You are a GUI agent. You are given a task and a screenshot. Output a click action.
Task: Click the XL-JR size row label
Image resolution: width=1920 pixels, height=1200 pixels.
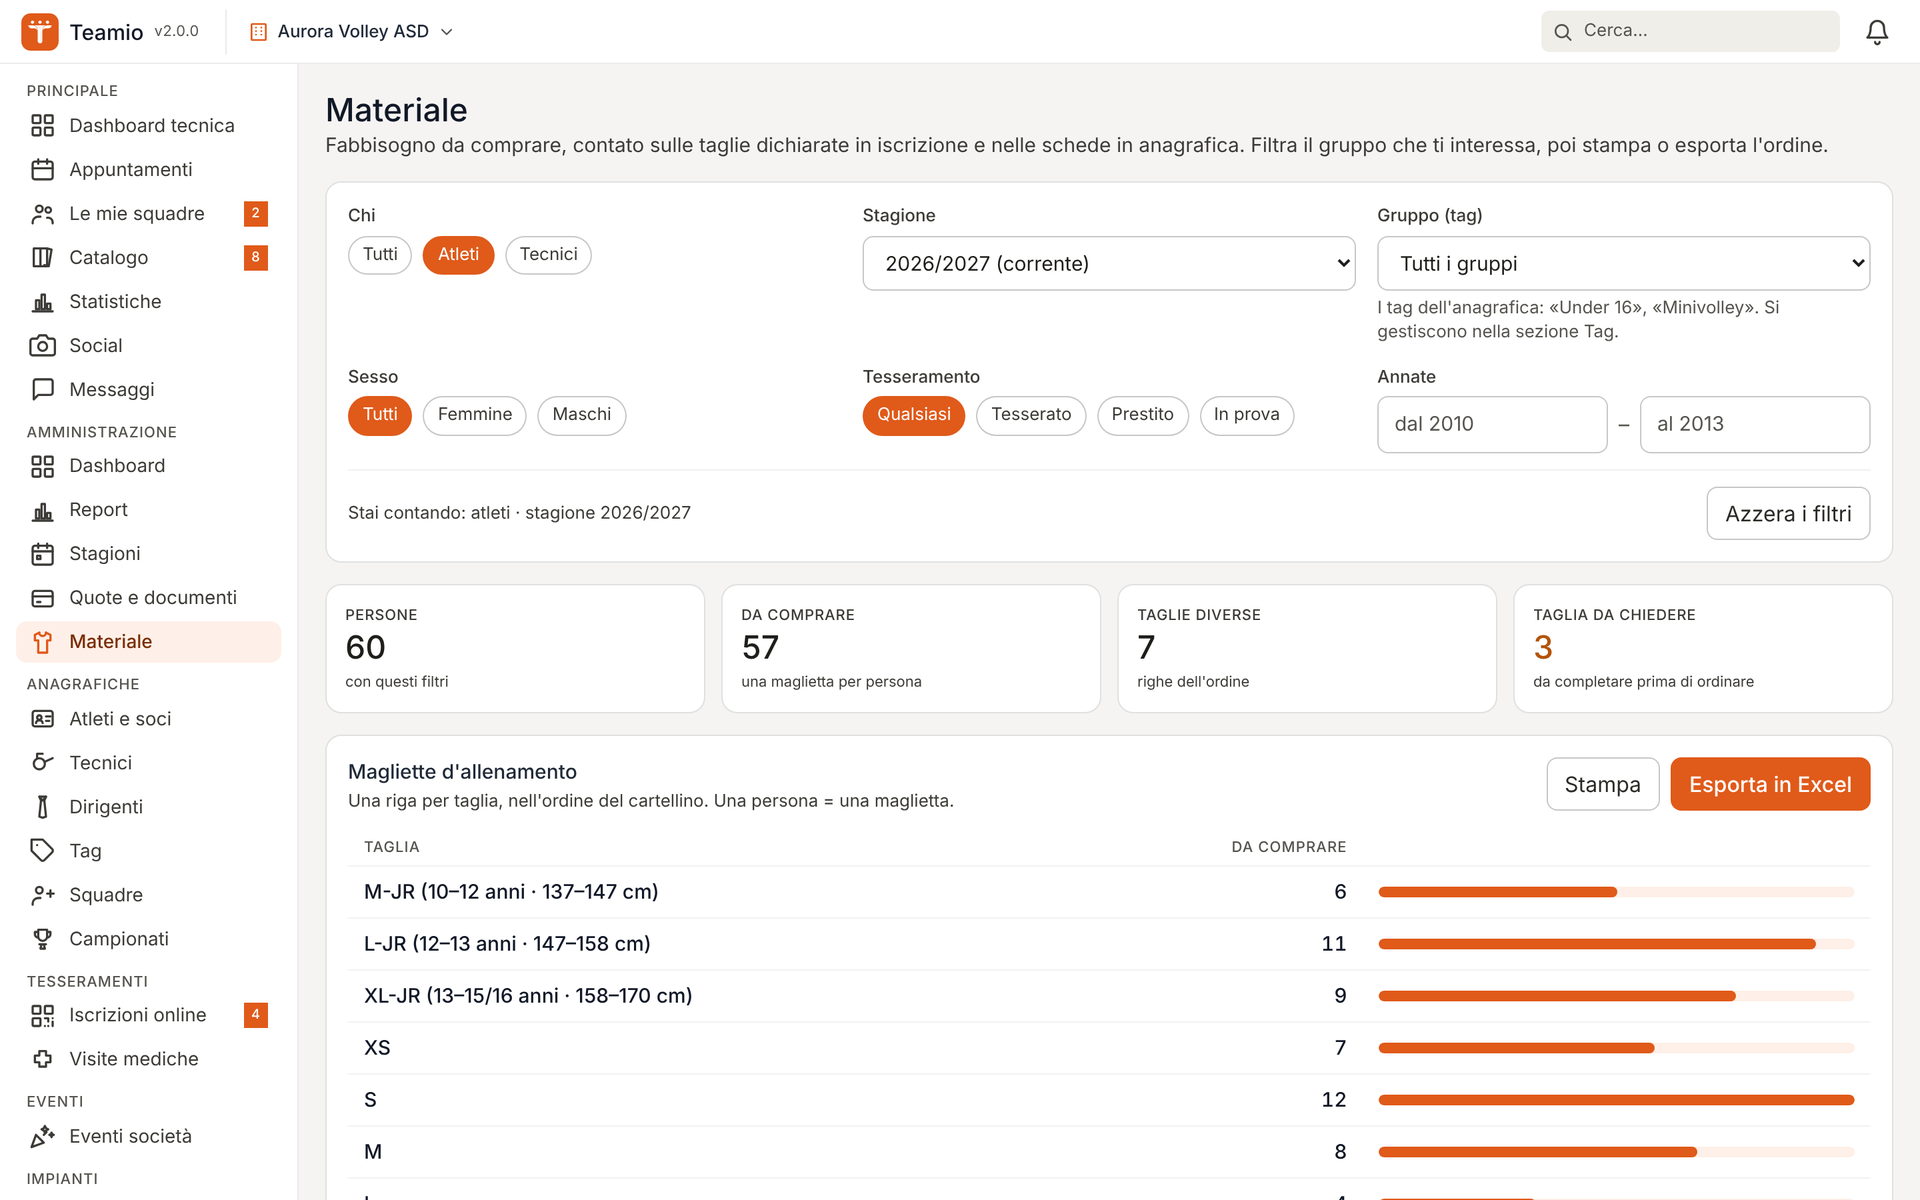point(528,996)
